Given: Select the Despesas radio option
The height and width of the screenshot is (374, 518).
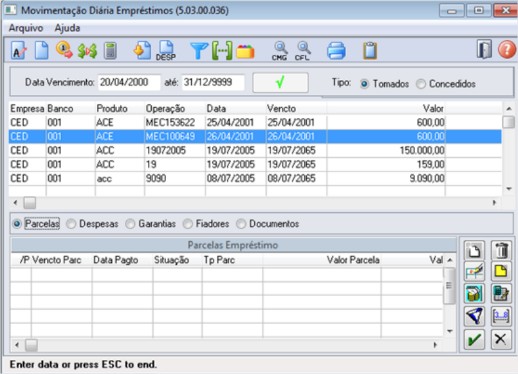Looking at the screenshot, I should coord(71,224).
